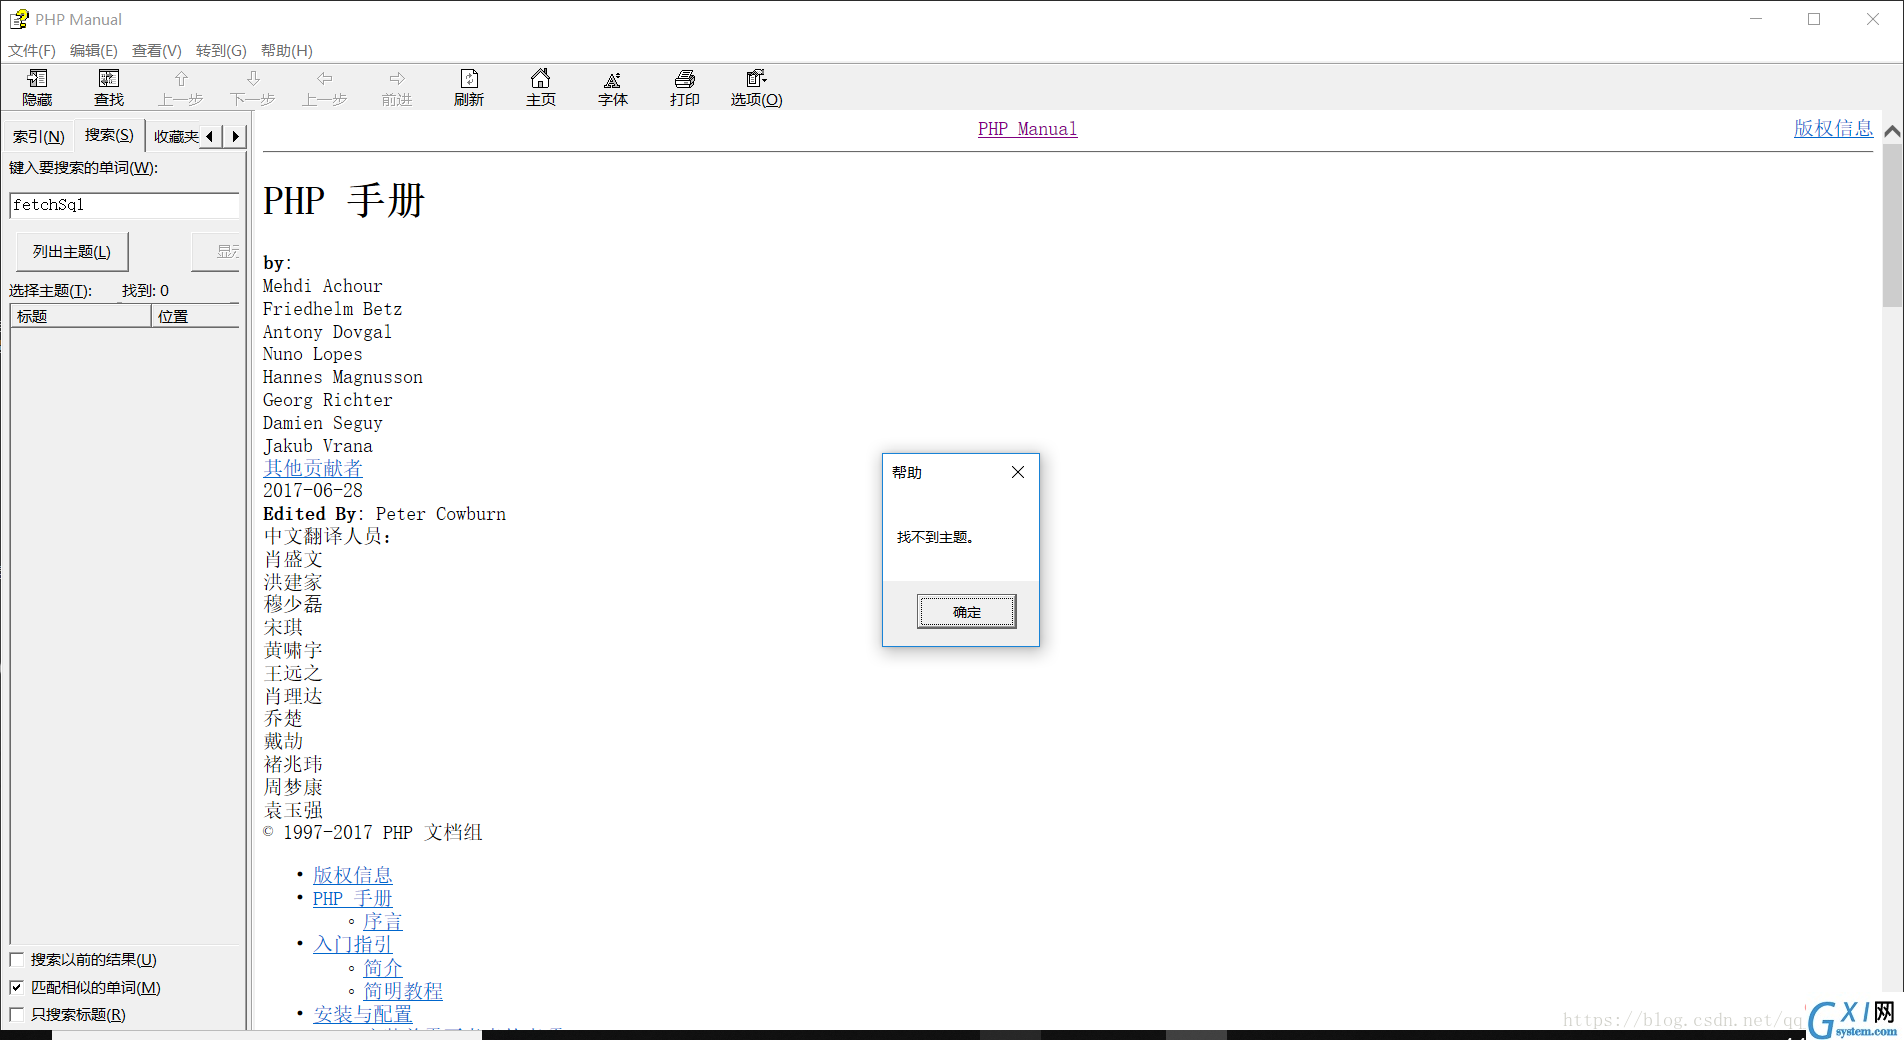The height and width of the screenshot is (1040, 1904).
Task: Switch to the 索引(N) tab
Action: click(x=39, y=136)
